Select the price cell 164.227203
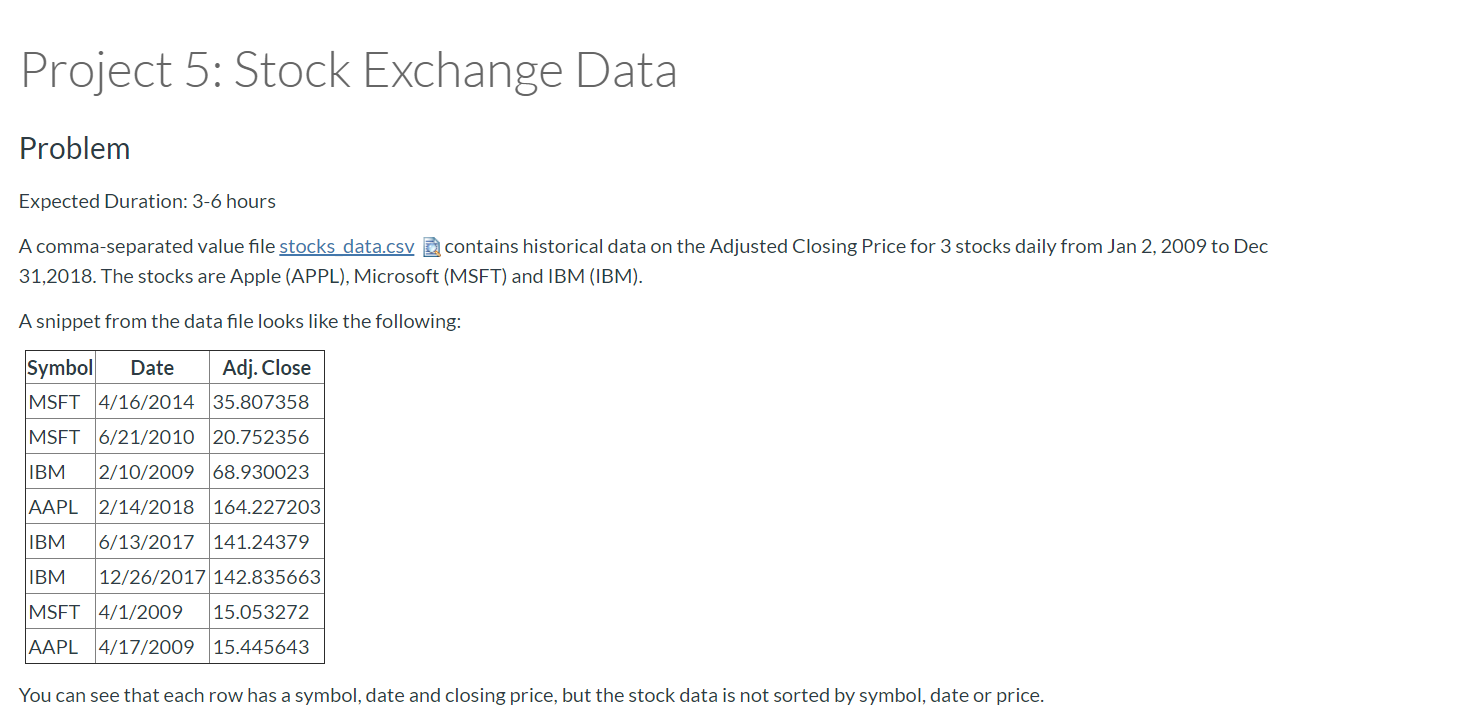1480x720 pixels. coord(267,507)
